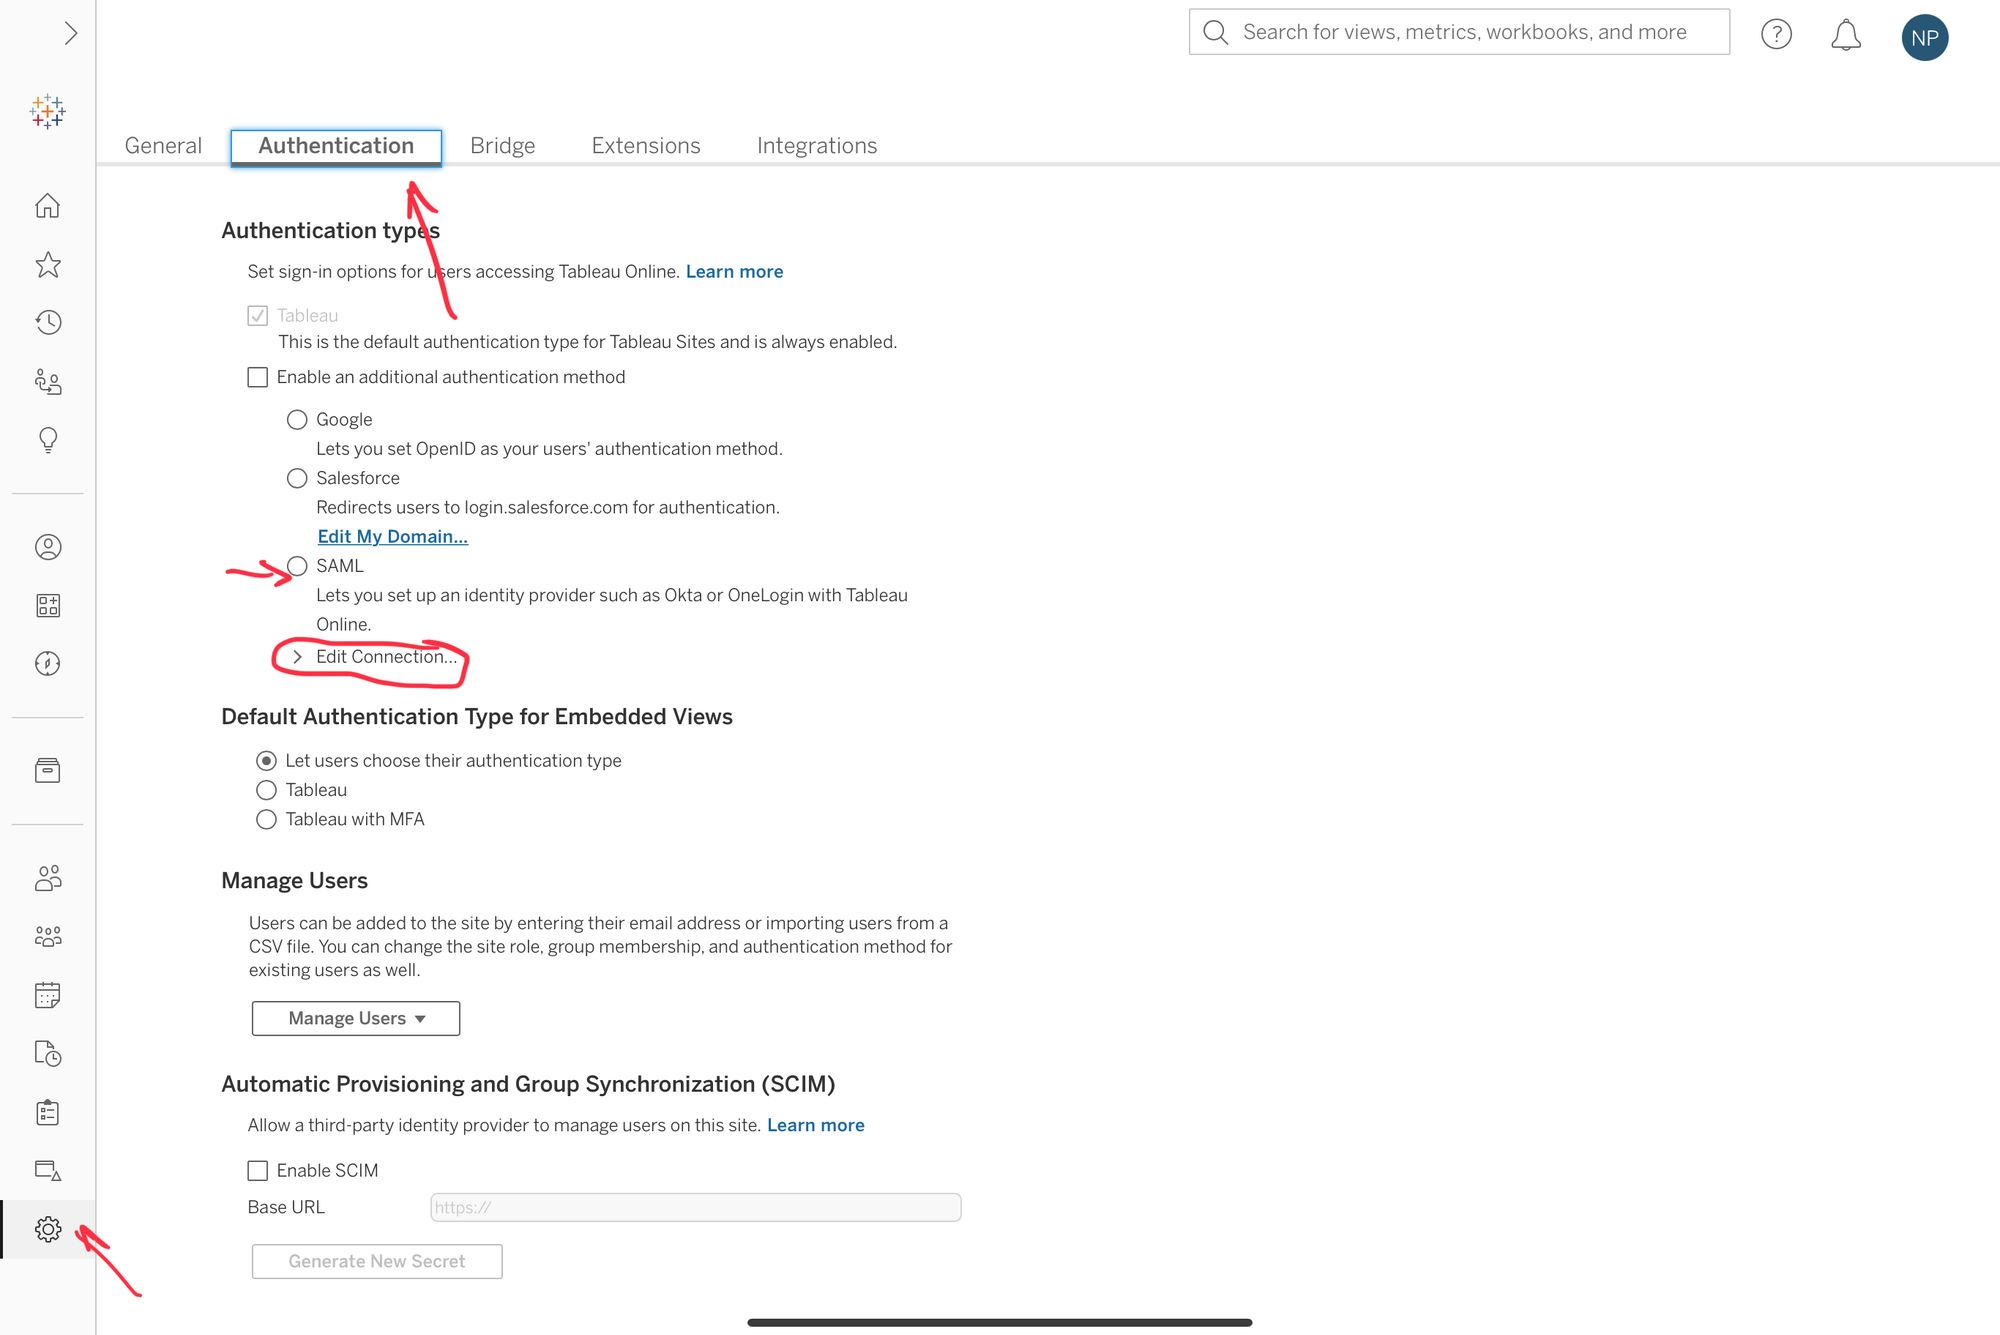The width and height of the screenshot is (2000, 1335).
Task: Click the search magnifier icon
Action: (x=1215, y=32)
